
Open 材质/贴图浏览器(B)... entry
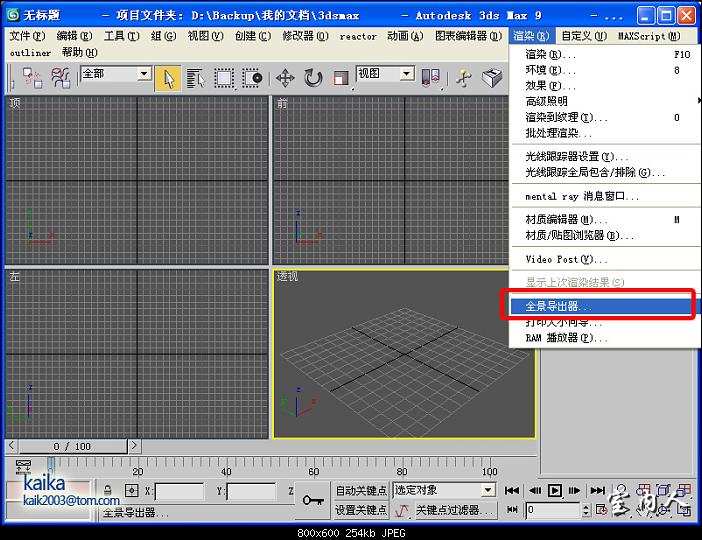tap(605, 235)
